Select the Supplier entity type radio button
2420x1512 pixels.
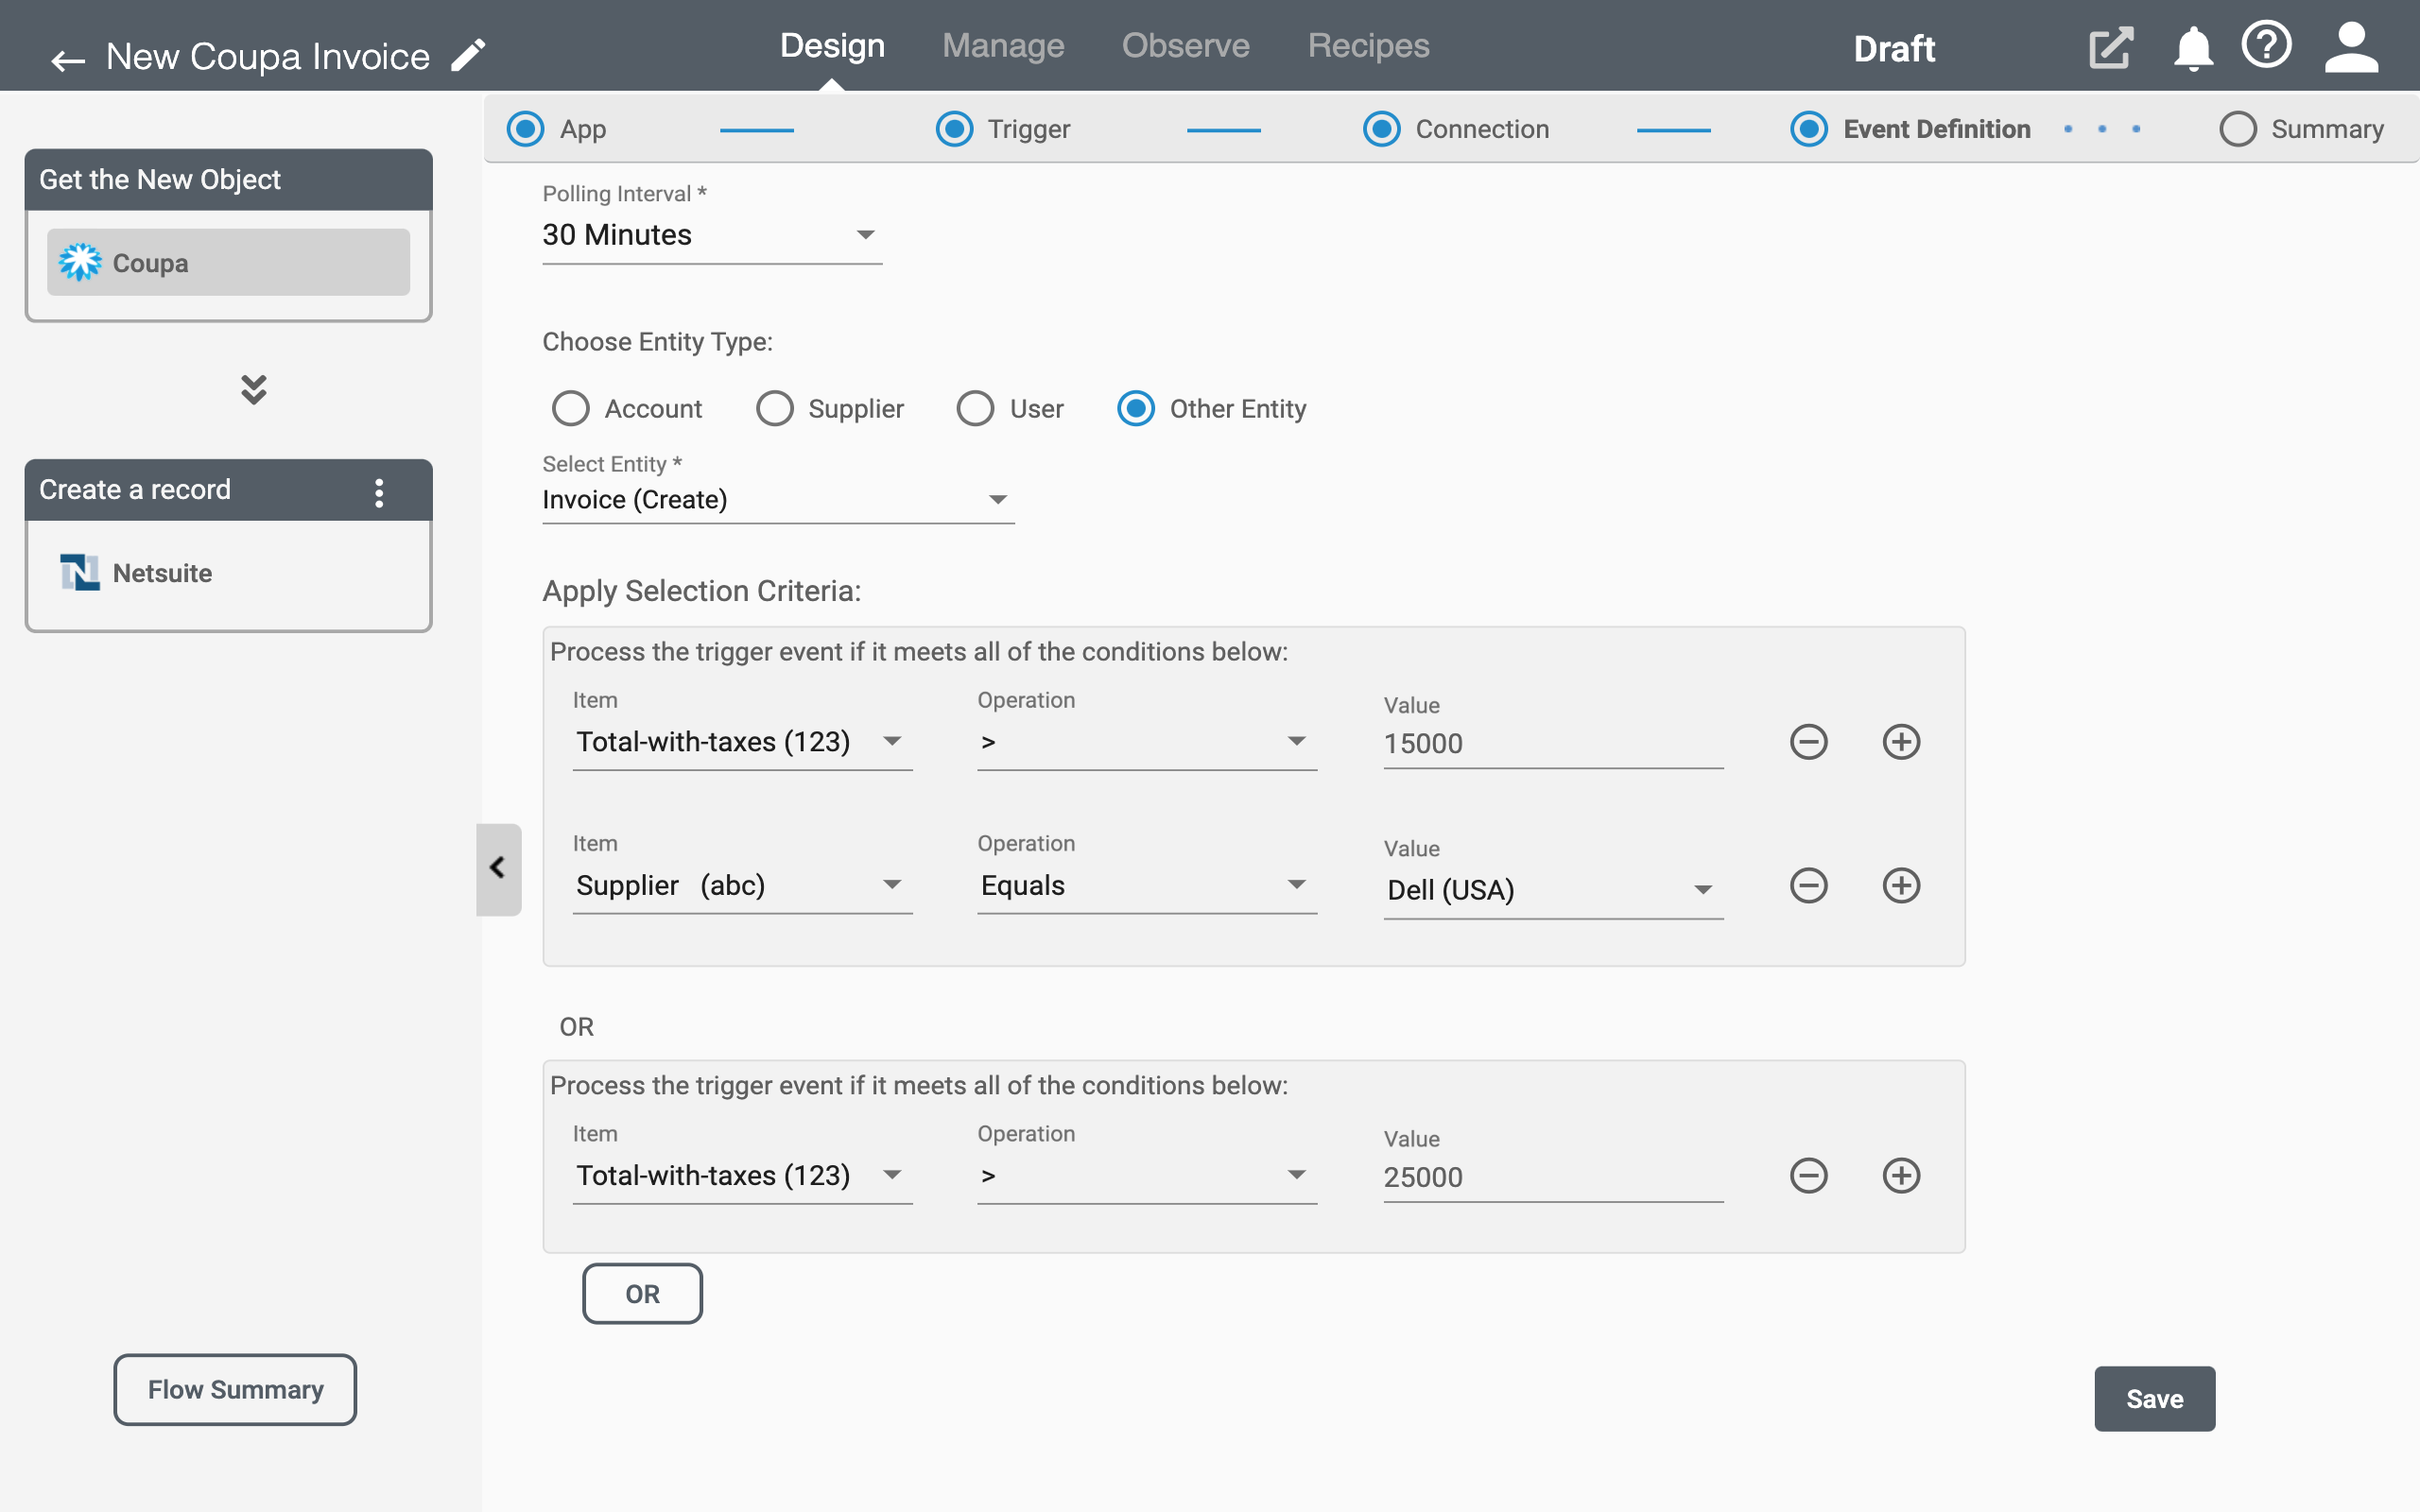[771, 407]
